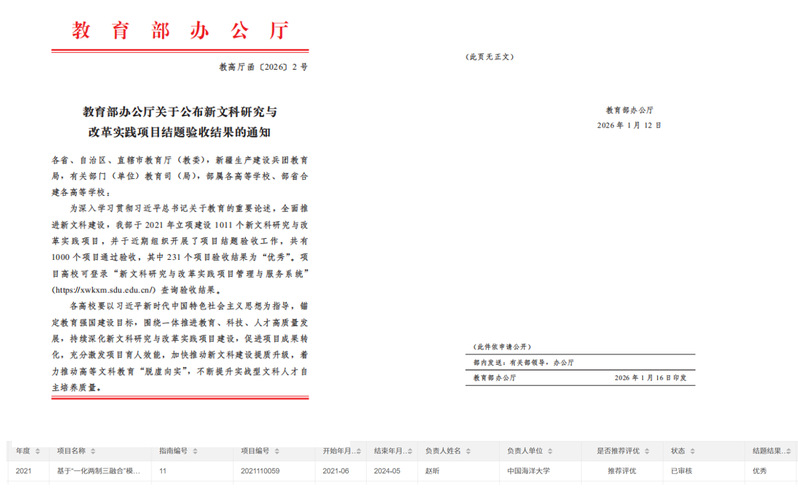Click the 中国海洋大学 cell
798x493 pixels.
coord(529,468)
